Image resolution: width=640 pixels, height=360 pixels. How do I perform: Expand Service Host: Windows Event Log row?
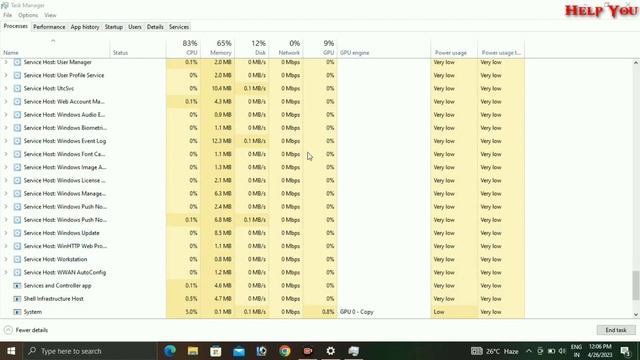point(6,141)
